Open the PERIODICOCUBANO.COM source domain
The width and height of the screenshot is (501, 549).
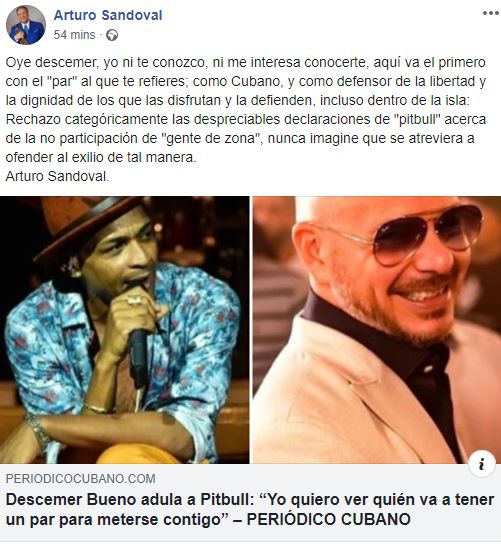(81, 479)
